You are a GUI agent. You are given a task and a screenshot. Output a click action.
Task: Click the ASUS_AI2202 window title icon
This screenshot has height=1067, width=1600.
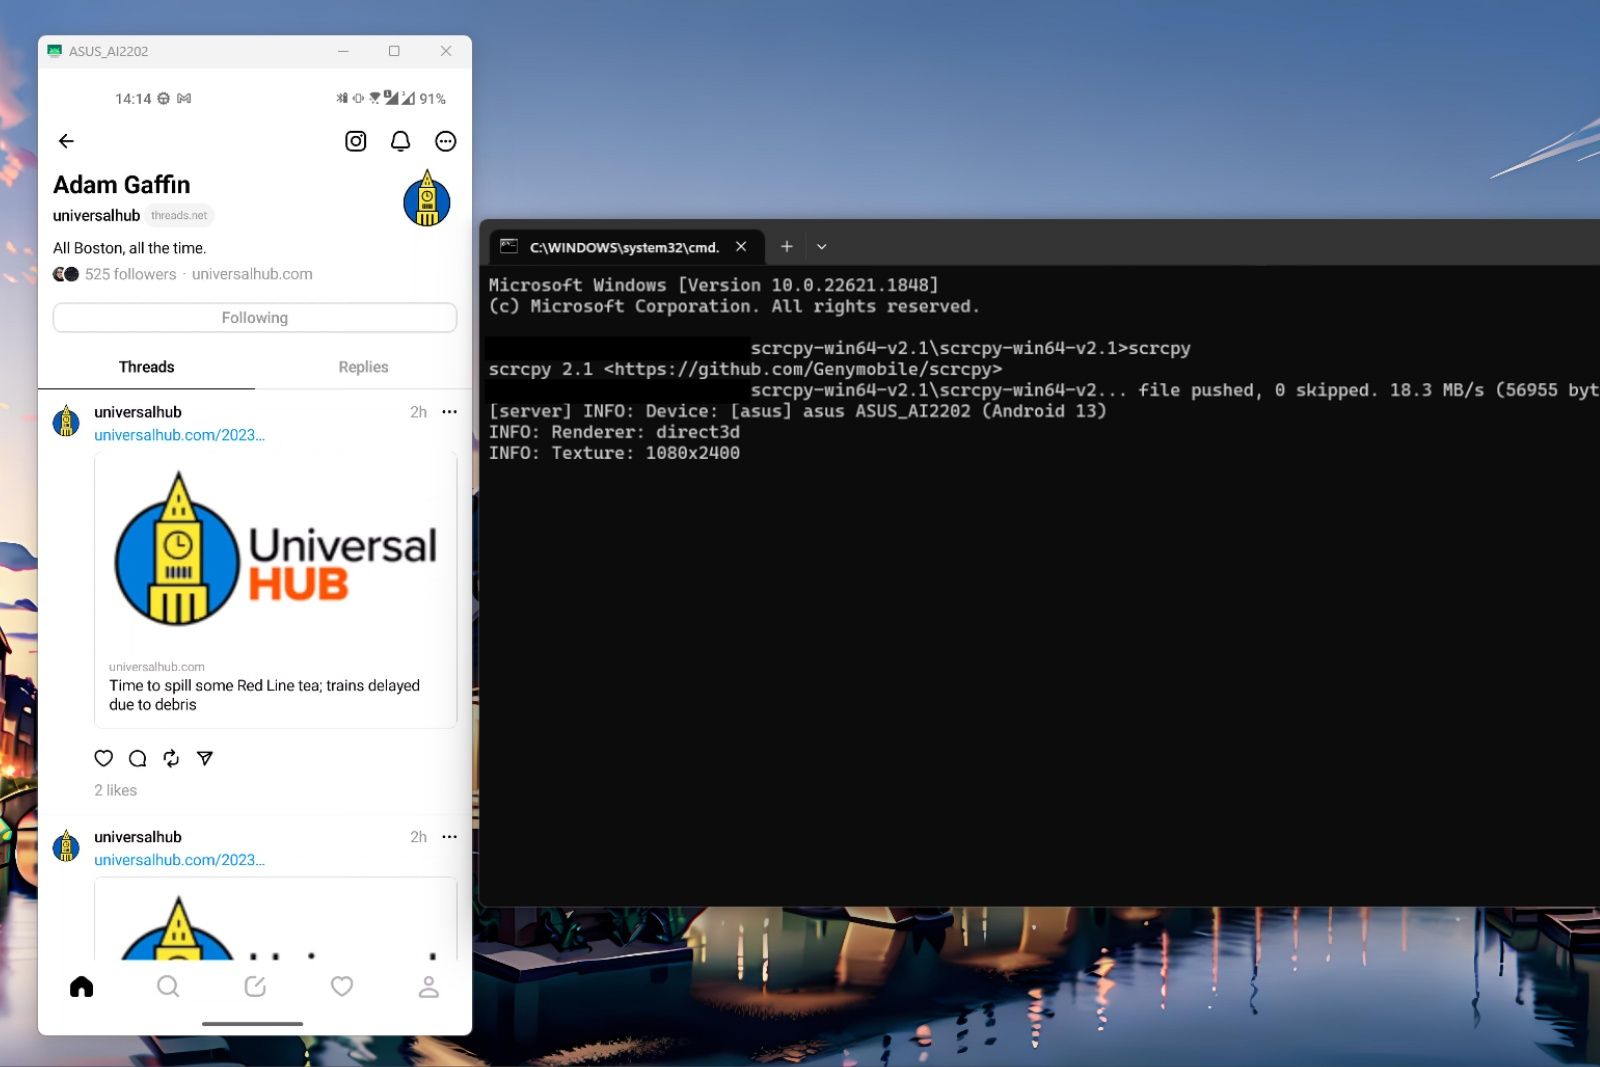pos(55,51)
